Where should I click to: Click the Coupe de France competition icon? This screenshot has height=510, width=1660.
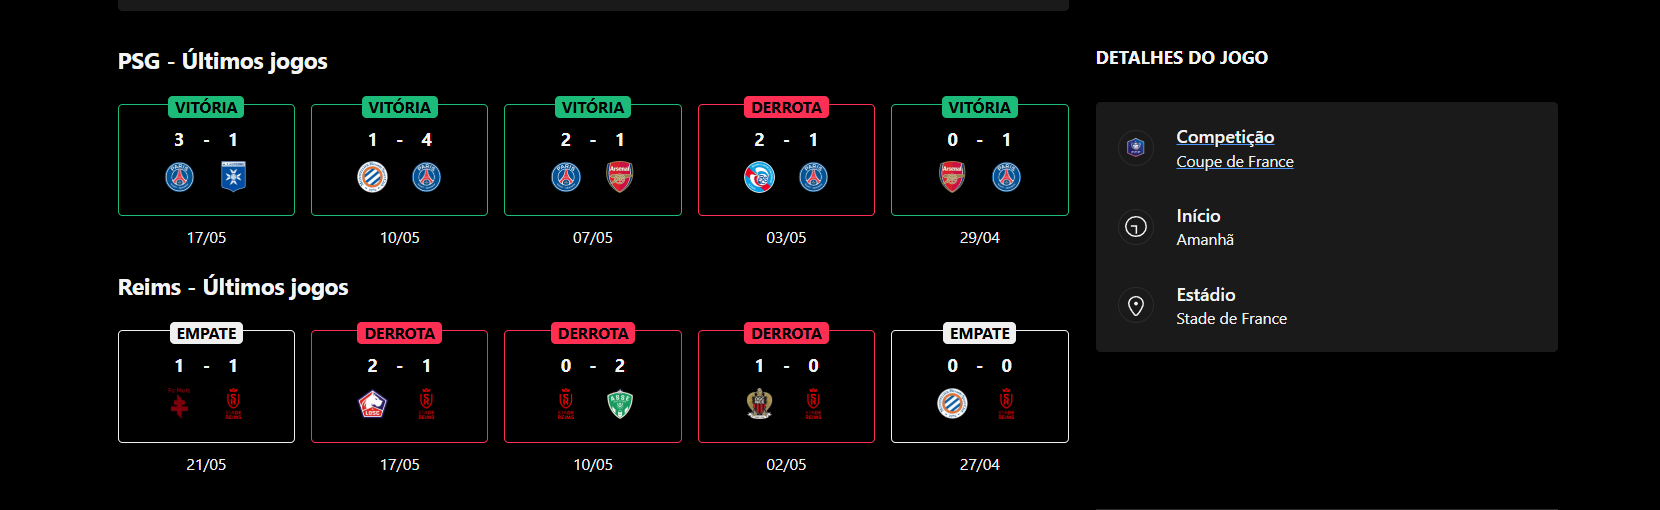(1135, 148)
